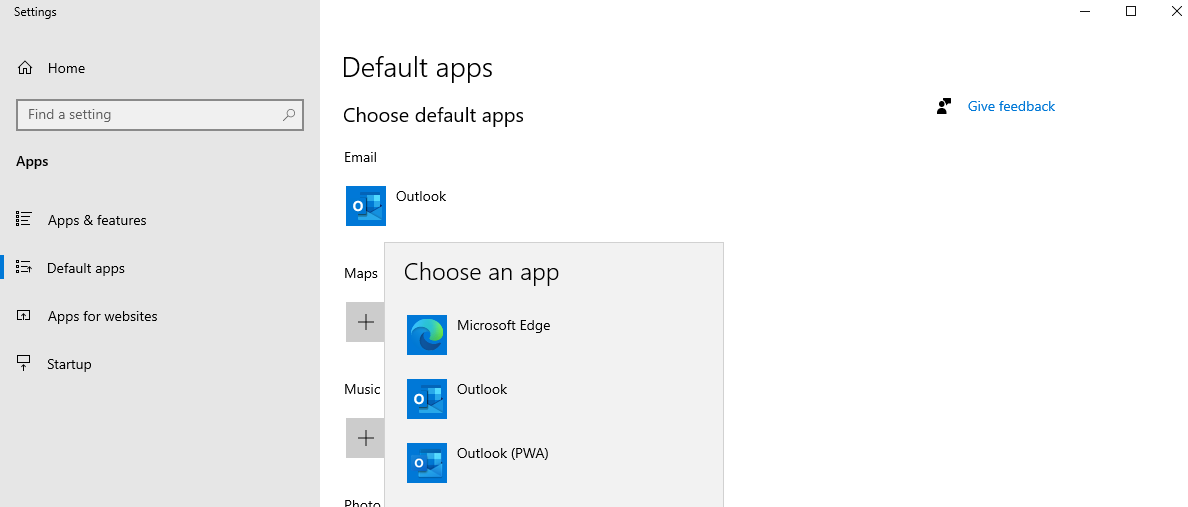Viewport: 1188px width, 507px height.
Task: Click the Email category label
Action: point(360,157)
